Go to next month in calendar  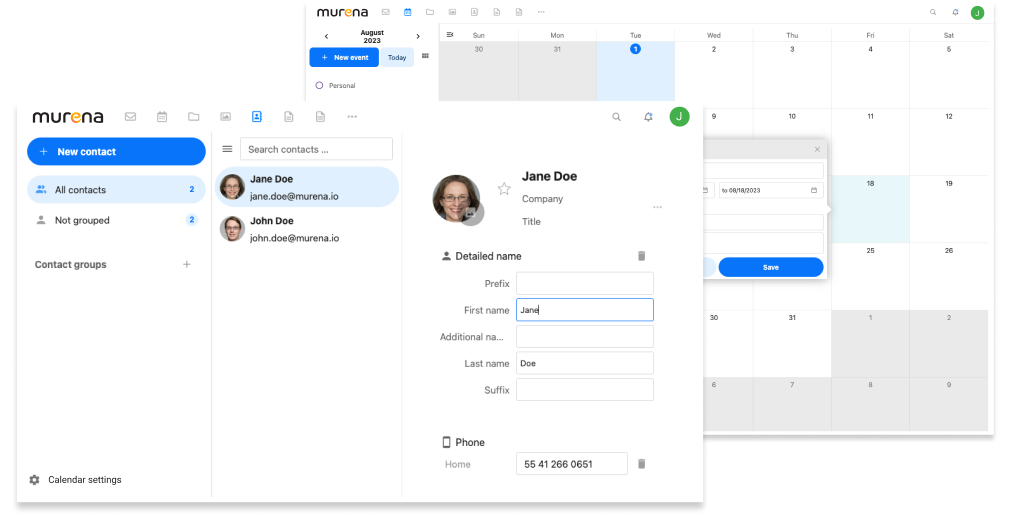tap(418, 37)
